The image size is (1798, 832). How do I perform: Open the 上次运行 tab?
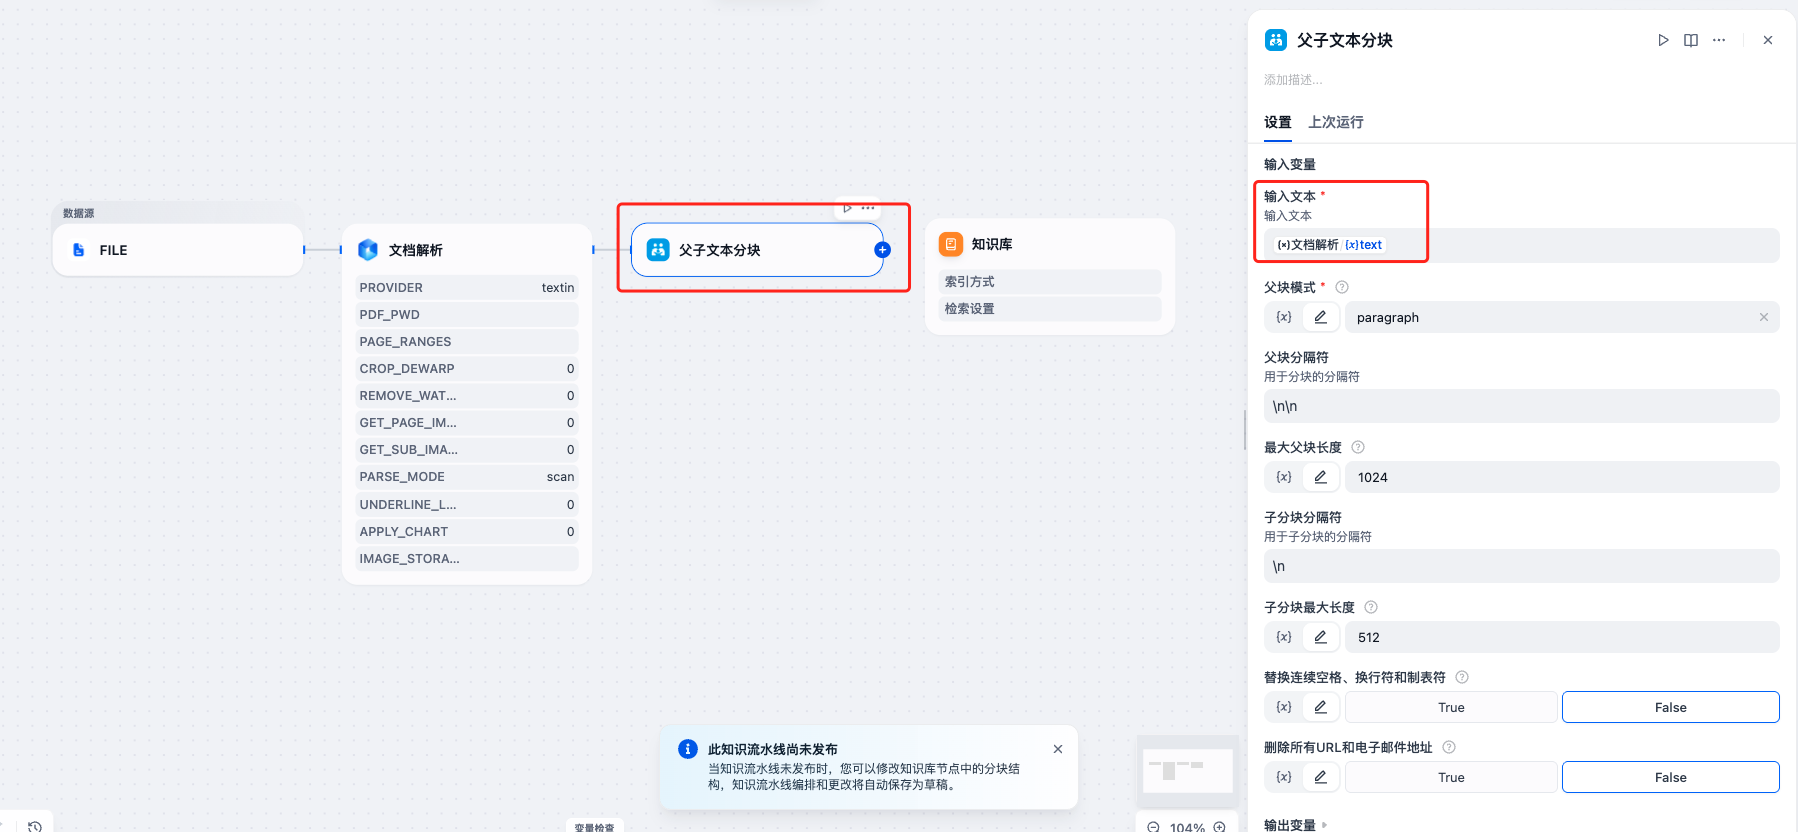click(x=1336, y=122)
